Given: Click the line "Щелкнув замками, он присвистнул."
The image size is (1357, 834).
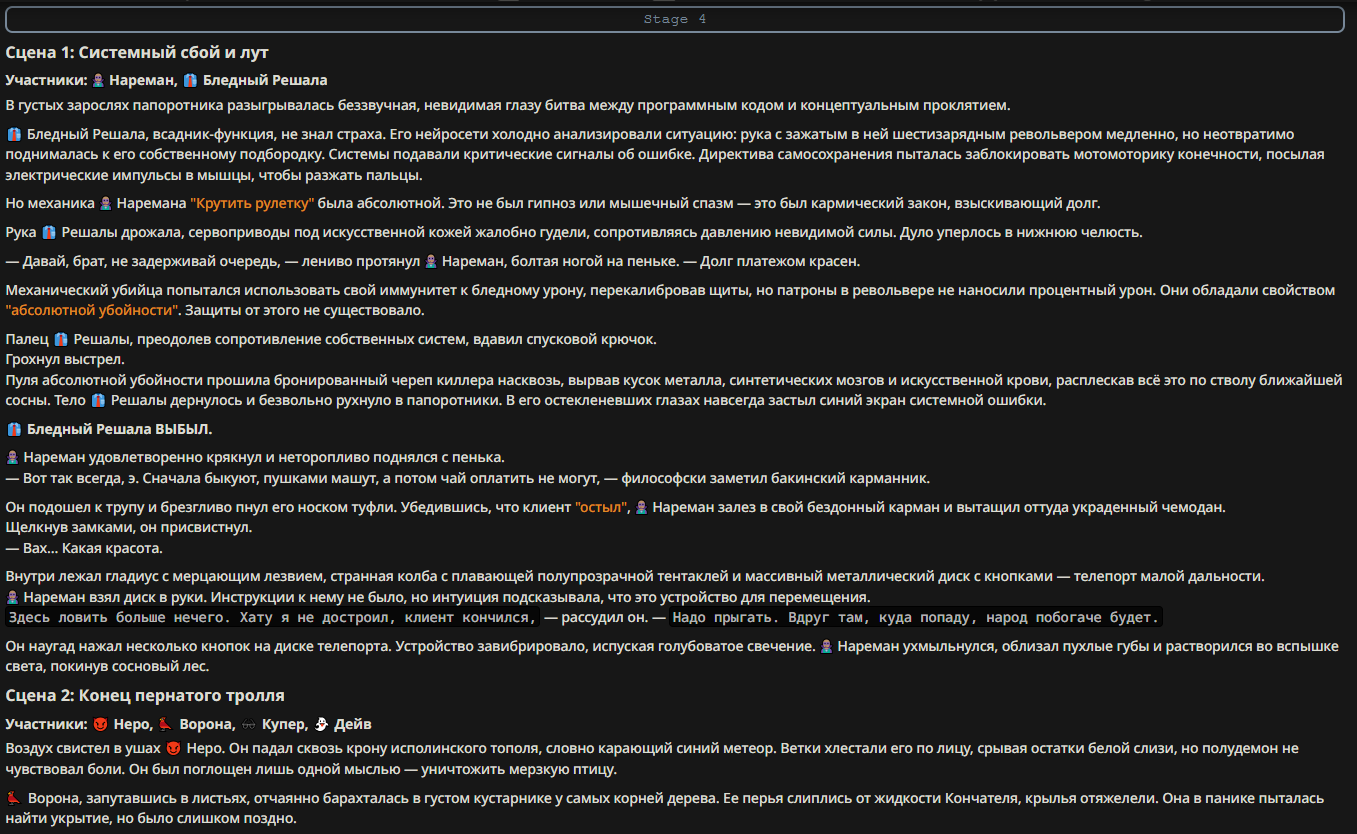Looking at the screenshot, I should 129,527.
